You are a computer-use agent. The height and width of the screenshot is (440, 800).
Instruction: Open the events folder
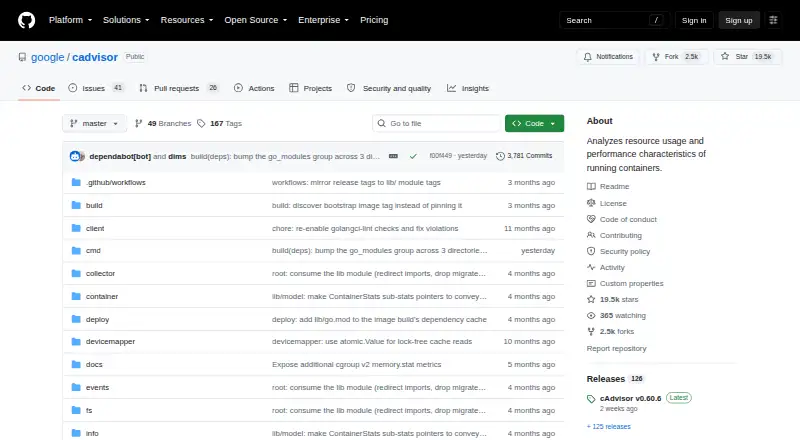point(97,387)
